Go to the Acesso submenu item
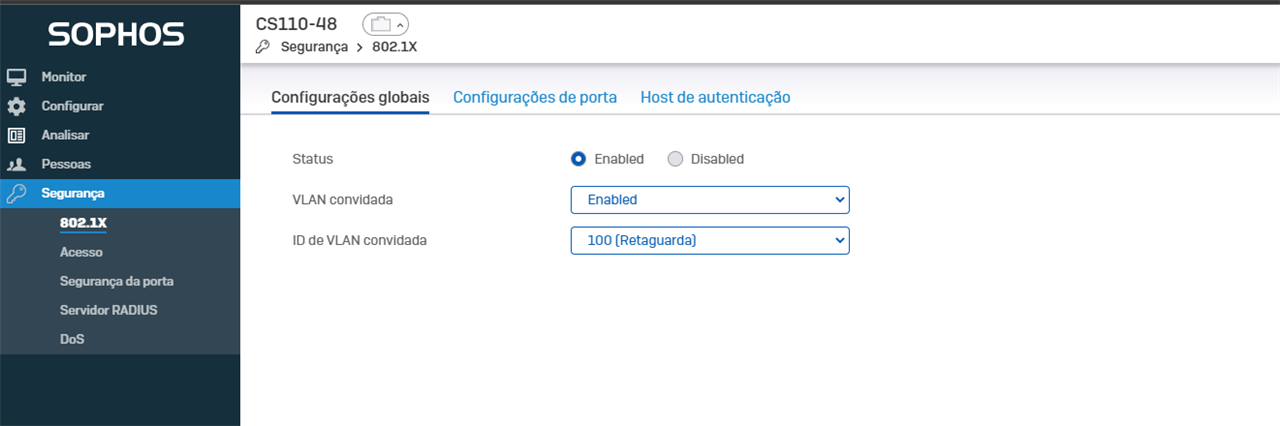Screen dimensions: 1280x426 [81, 252]
